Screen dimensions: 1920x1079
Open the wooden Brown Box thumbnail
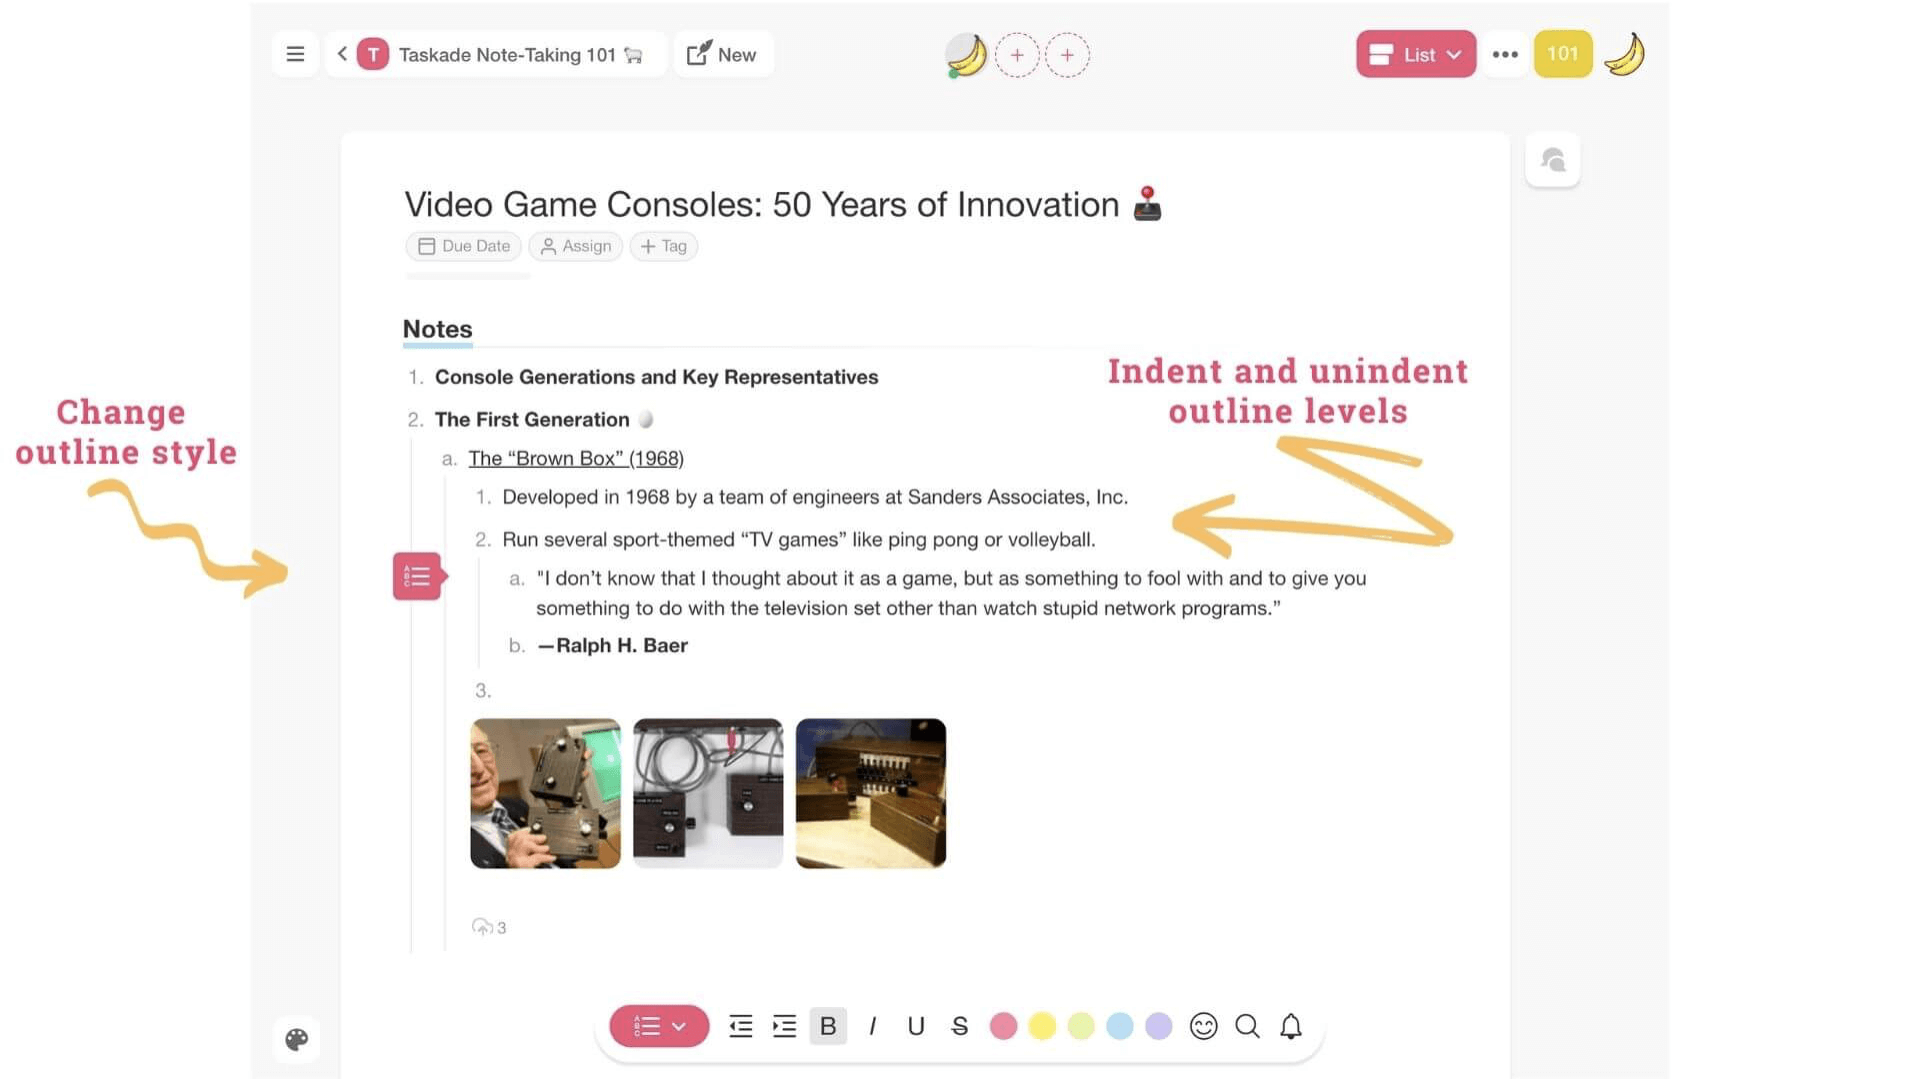(x=870, y=793)
